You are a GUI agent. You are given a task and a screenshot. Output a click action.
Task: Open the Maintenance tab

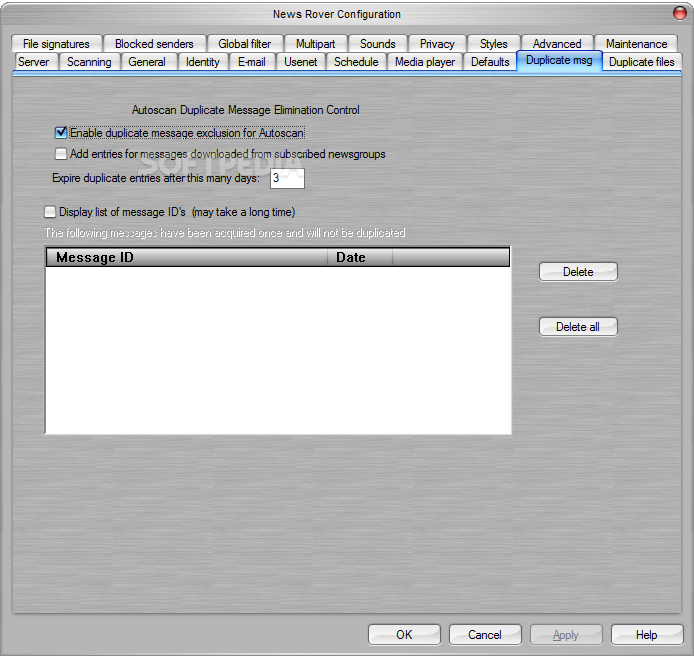tap(636, 44)
